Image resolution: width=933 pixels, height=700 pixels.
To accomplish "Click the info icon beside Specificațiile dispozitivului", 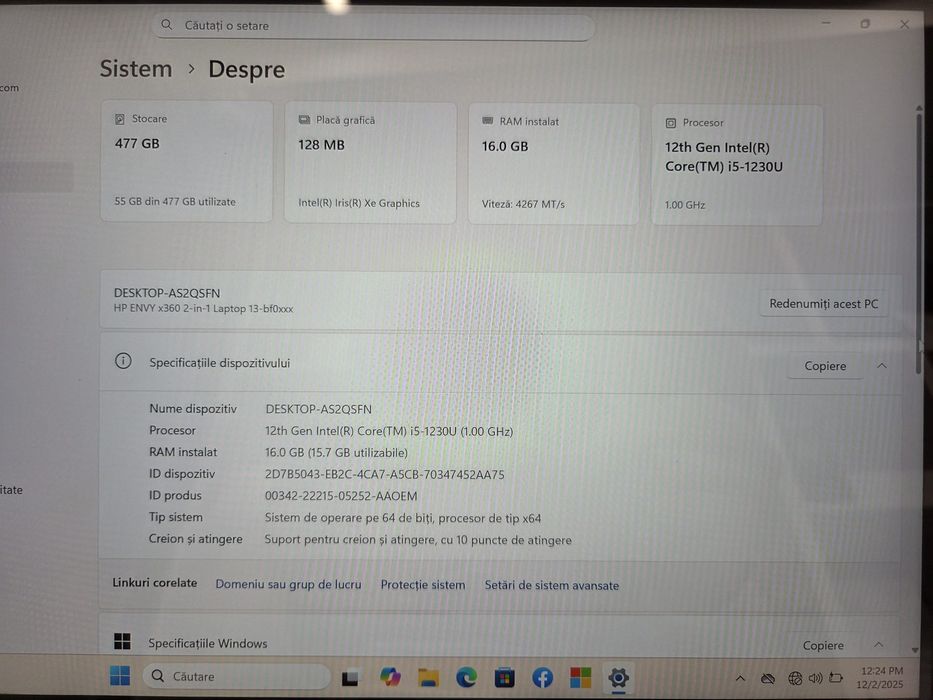I will click(x=123, y=361).
